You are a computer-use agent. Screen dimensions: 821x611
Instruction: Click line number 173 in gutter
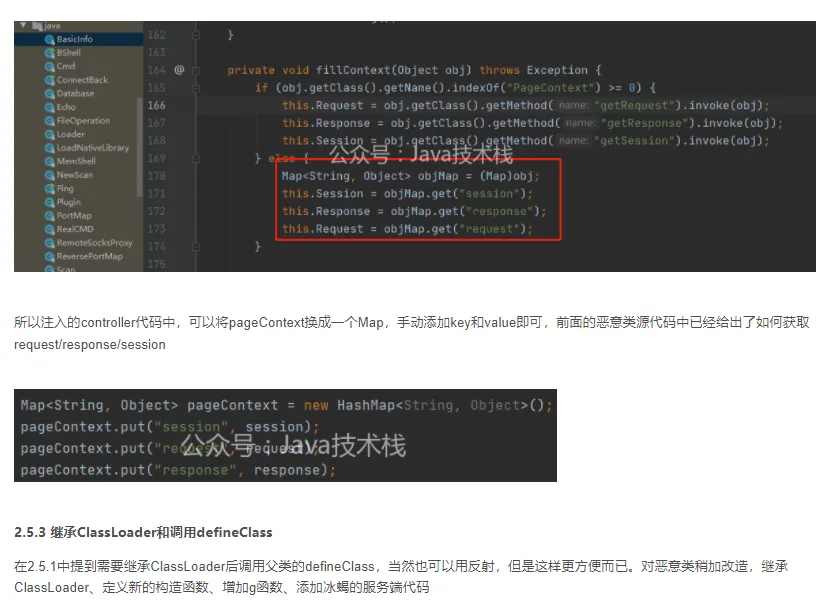point(157,229)
